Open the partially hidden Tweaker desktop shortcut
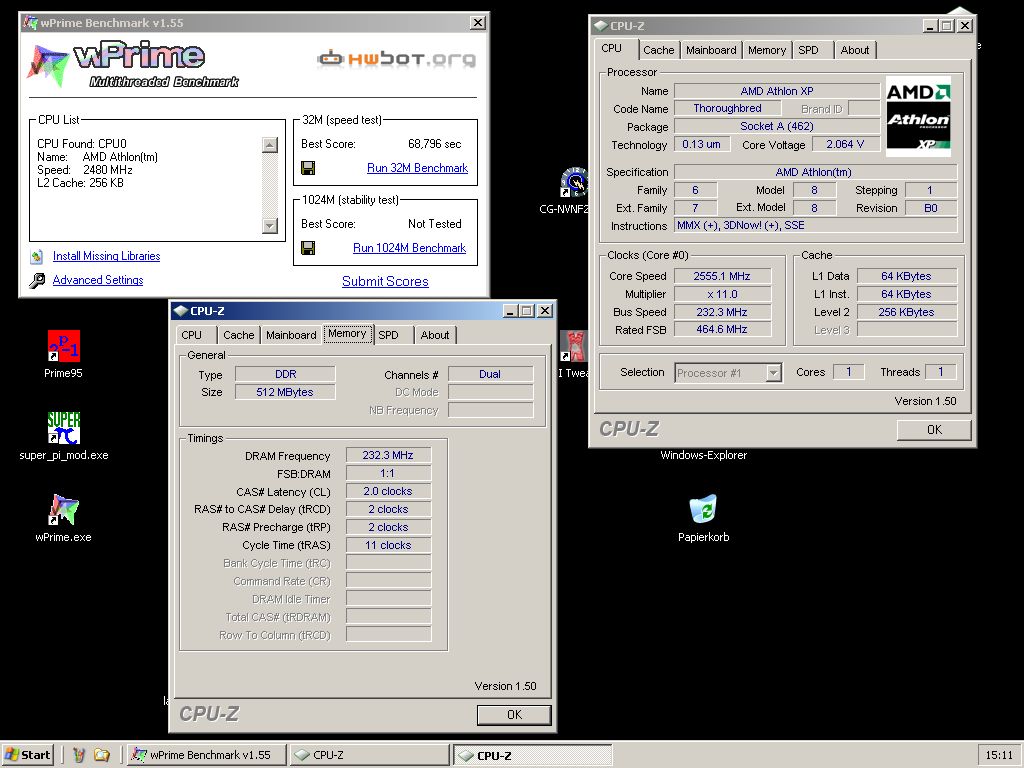This screenshot has width=1024, height=768. [x=574, y=346]
